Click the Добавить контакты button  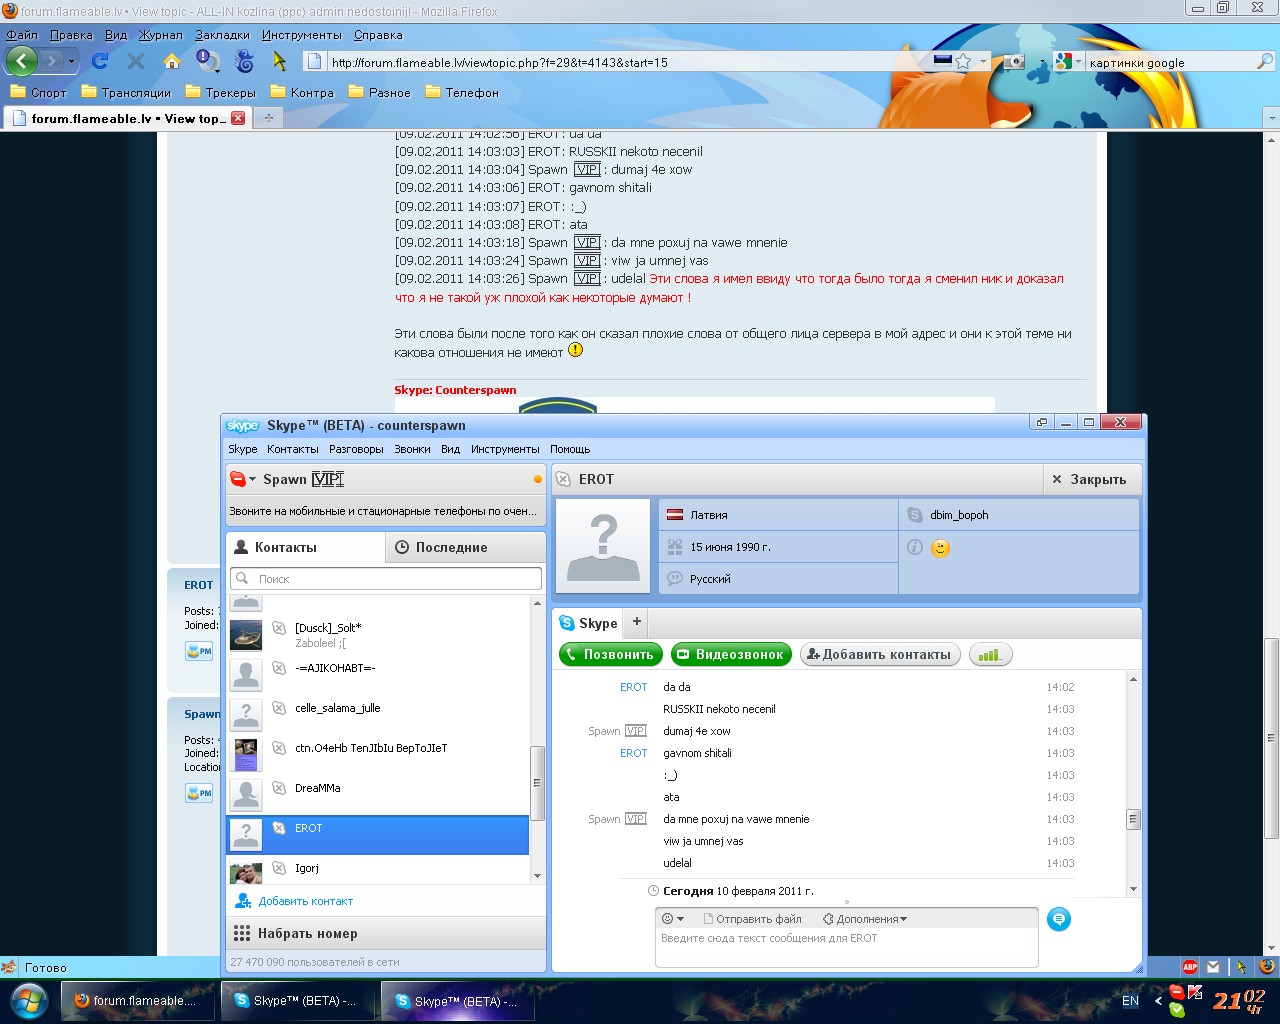click(x=880, y=655)
